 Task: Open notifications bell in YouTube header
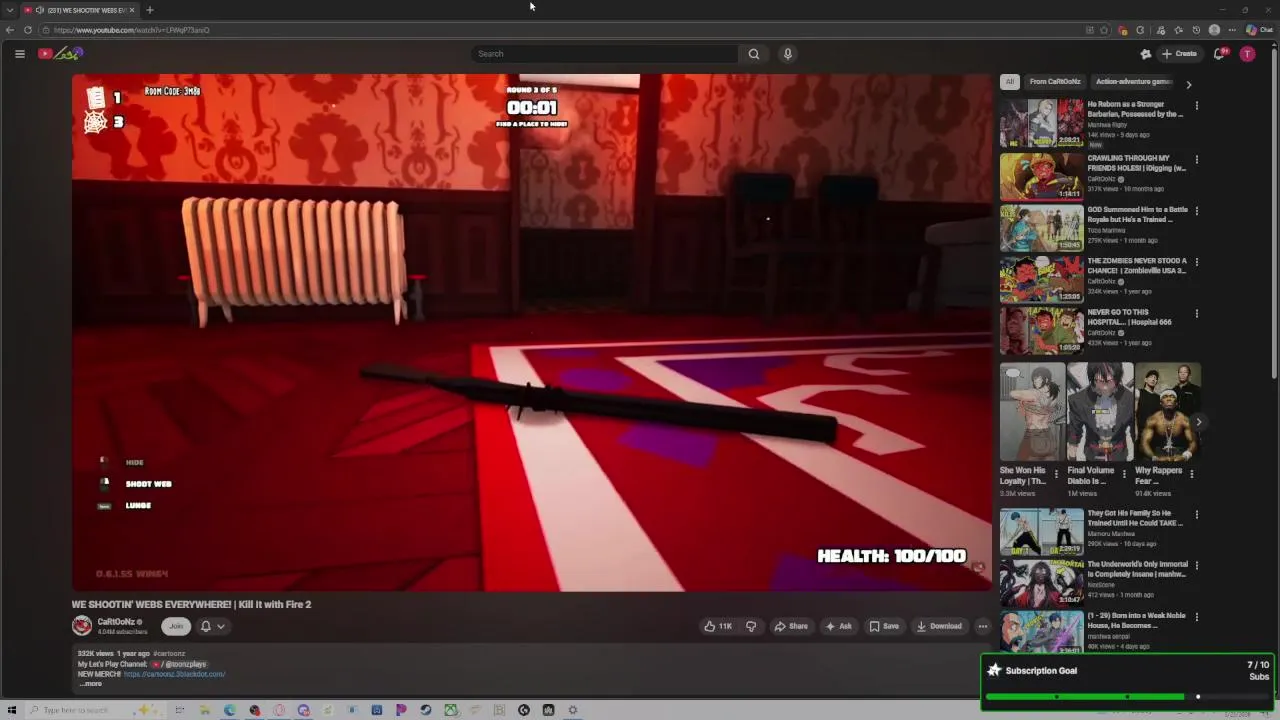(x=1219, y=54)
